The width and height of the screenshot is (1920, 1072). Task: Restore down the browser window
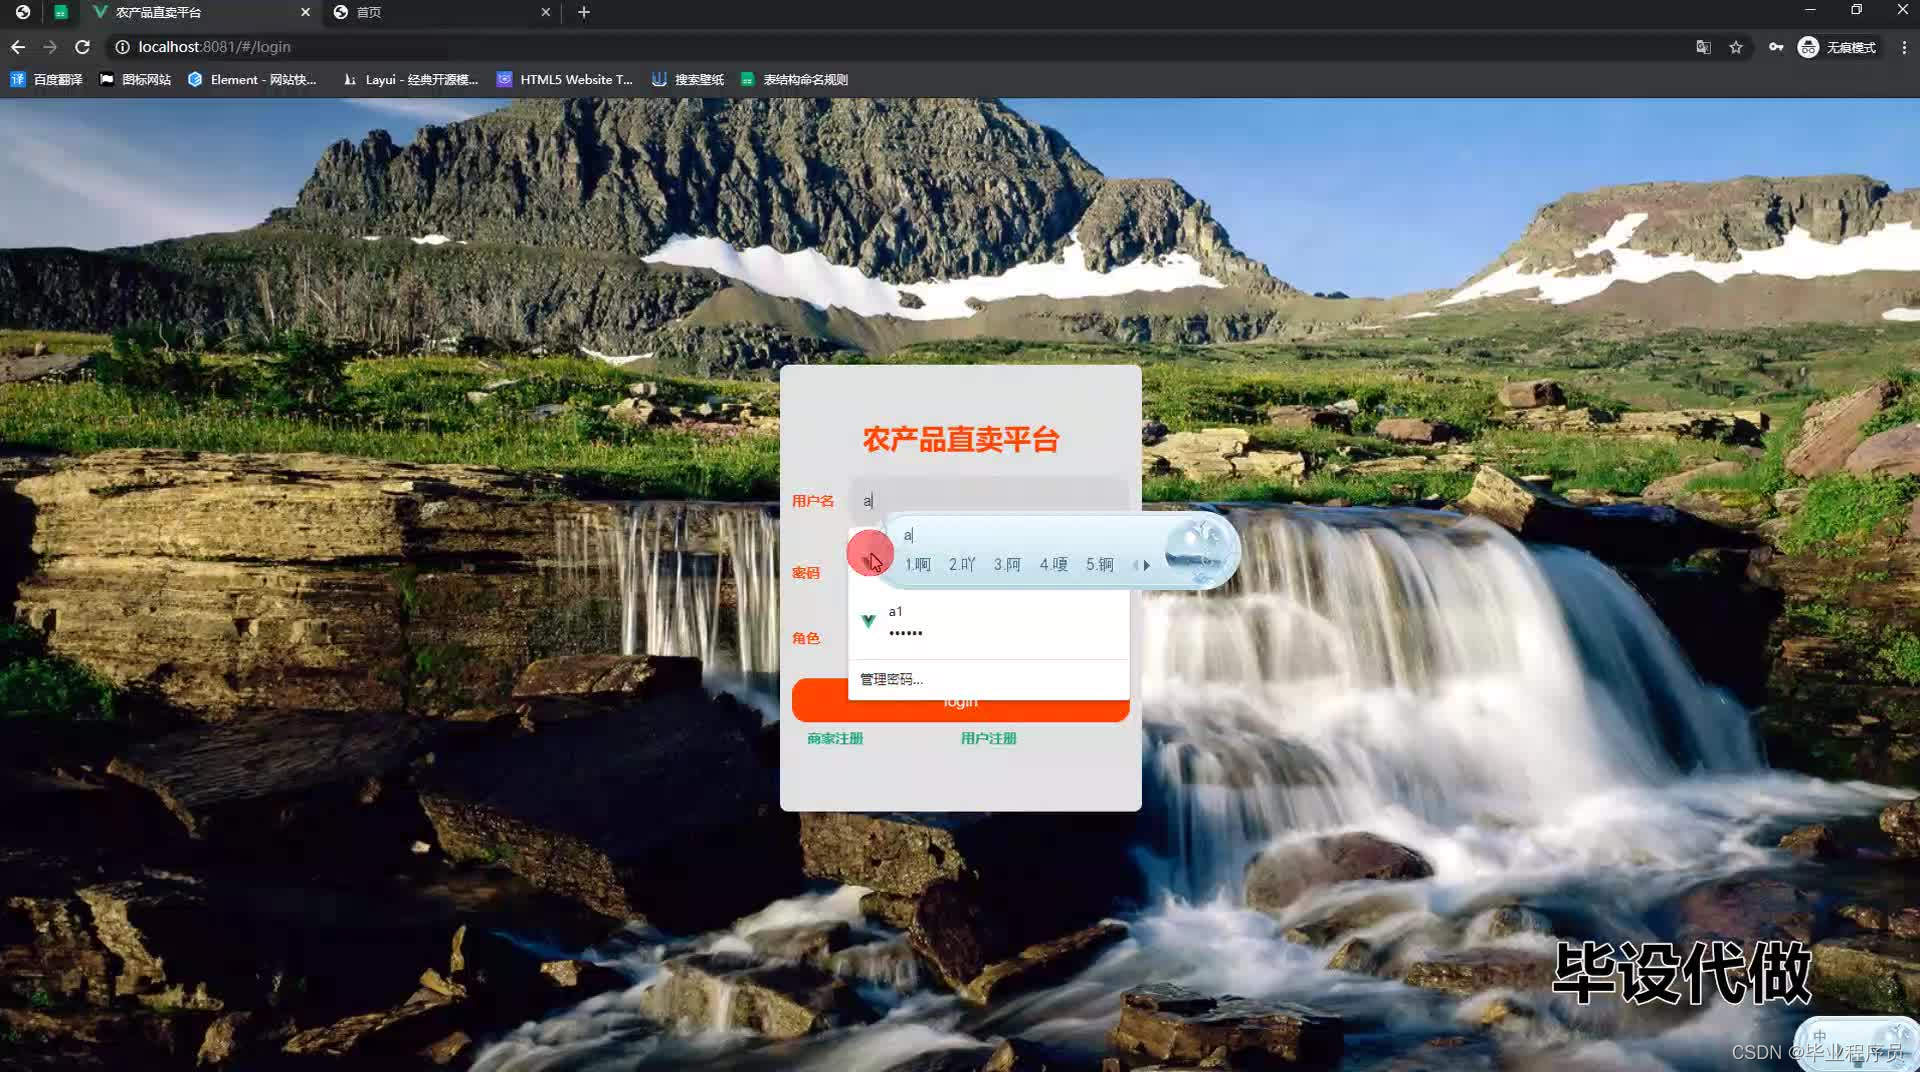pos(1856,10)
